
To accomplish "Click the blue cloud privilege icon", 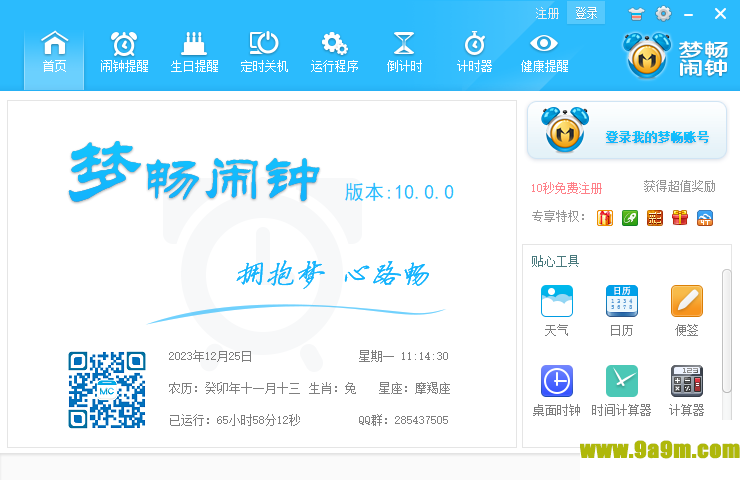I will (705, 218).
